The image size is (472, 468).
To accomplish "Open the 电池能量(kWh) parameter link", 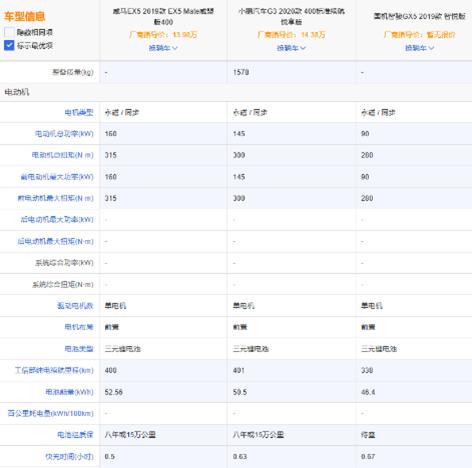I will 69,392.
